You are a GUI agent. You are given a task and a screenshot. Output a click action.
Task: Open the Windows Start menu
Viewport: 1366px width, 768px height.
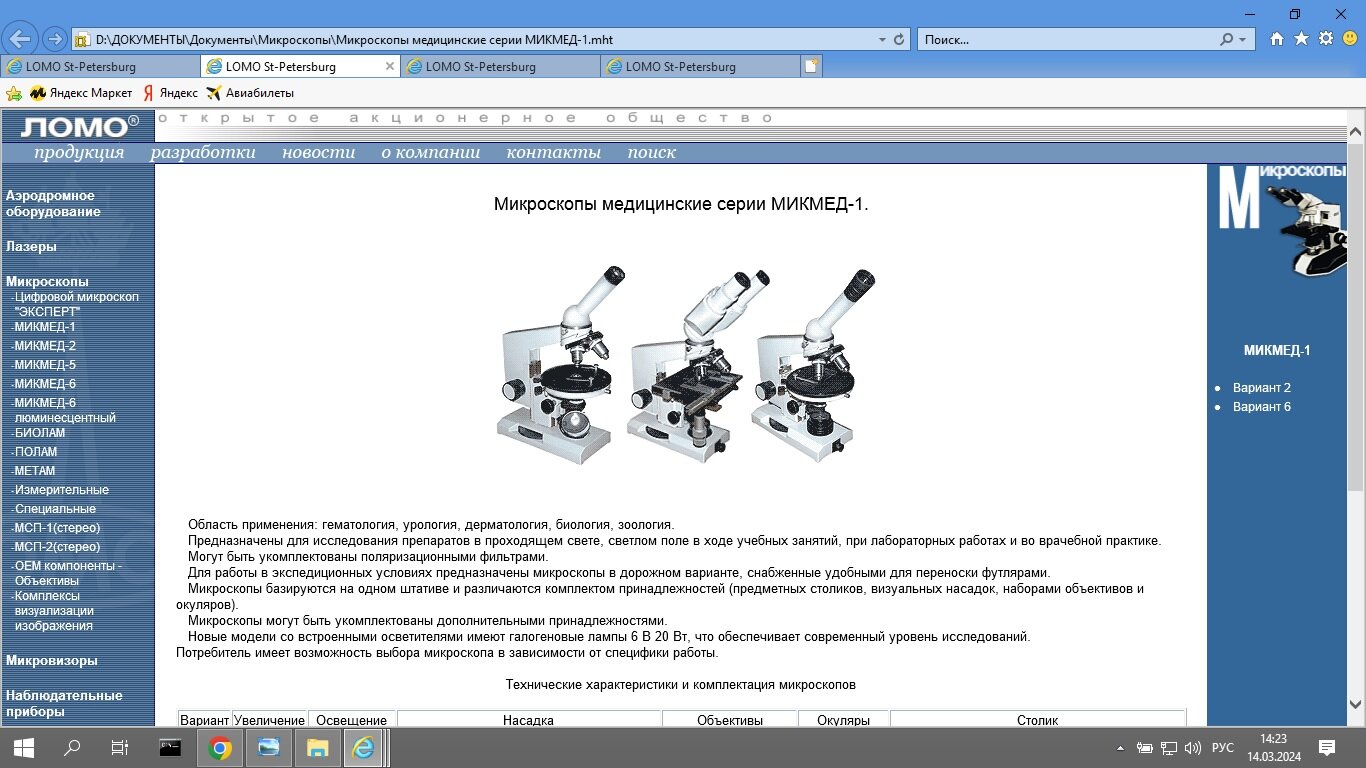point(23,747)
